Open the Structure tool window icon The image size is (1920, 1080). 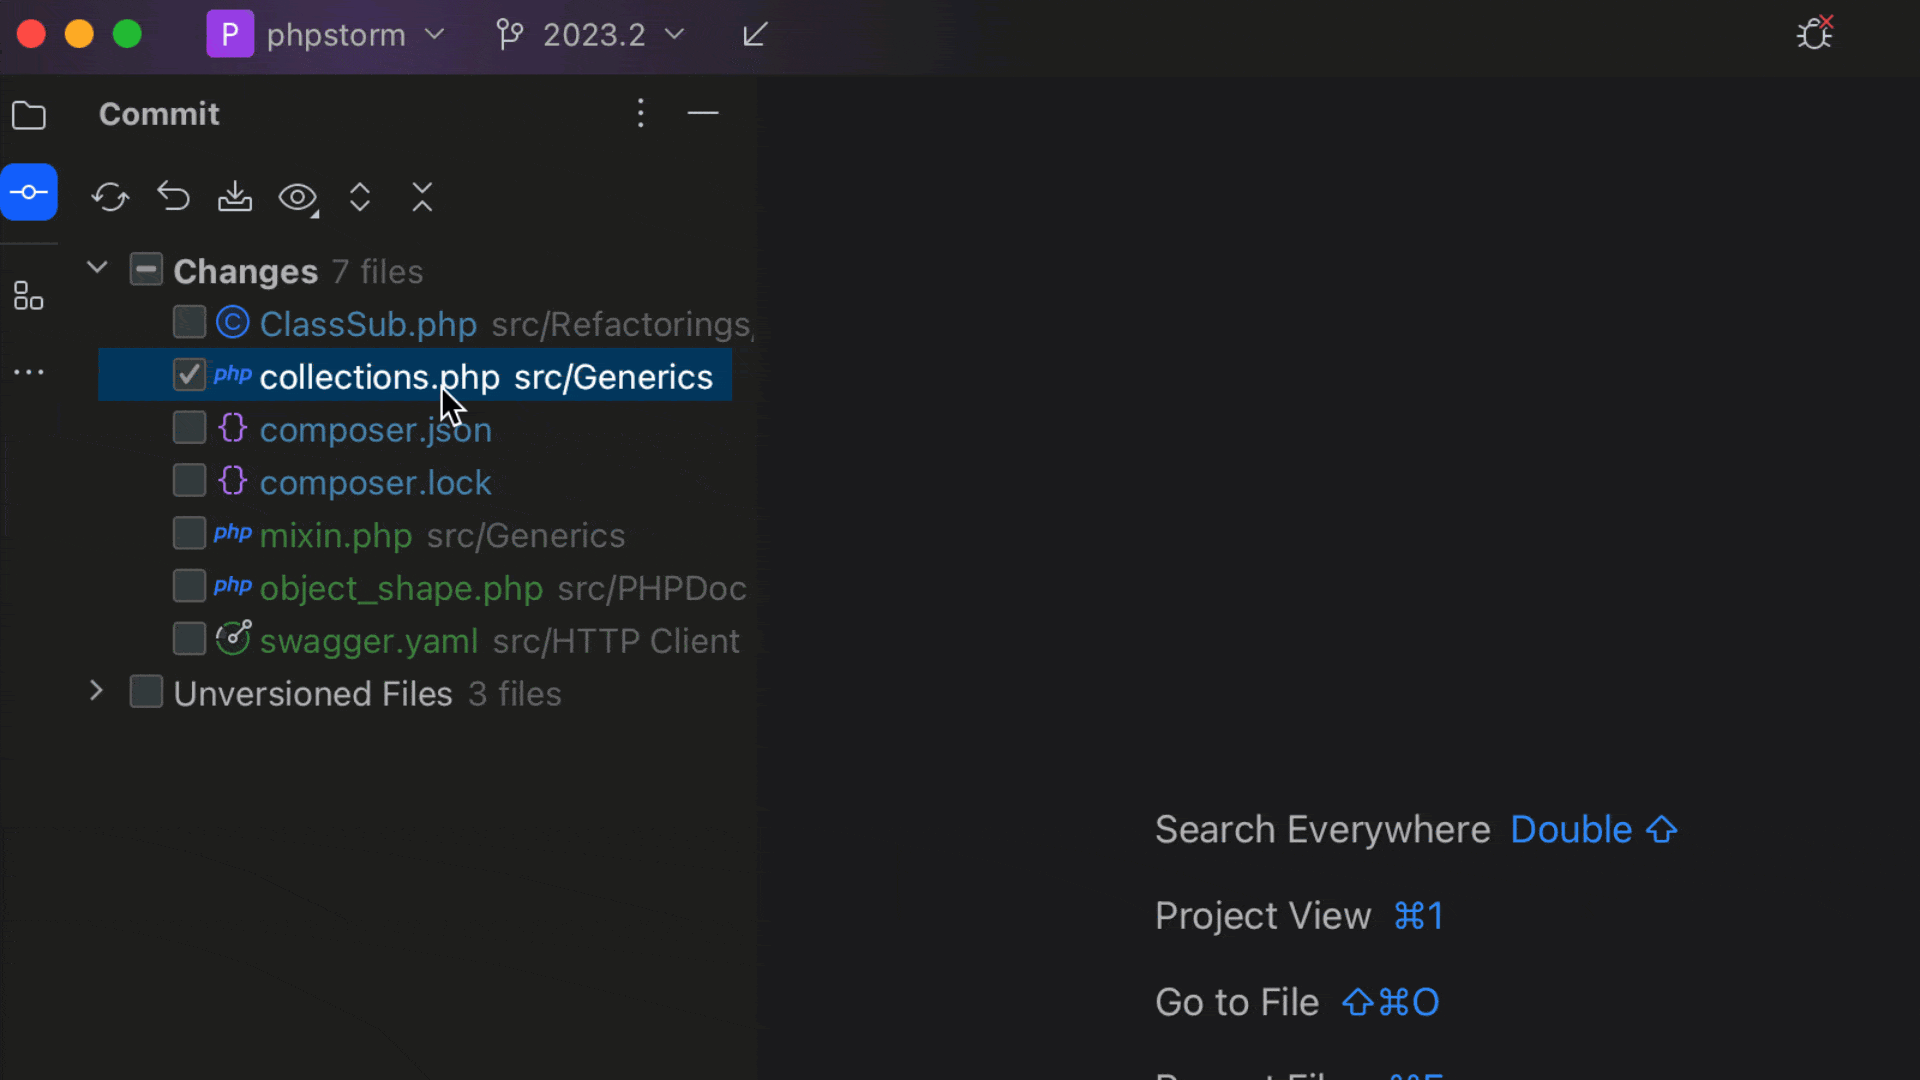pos(29,296)
